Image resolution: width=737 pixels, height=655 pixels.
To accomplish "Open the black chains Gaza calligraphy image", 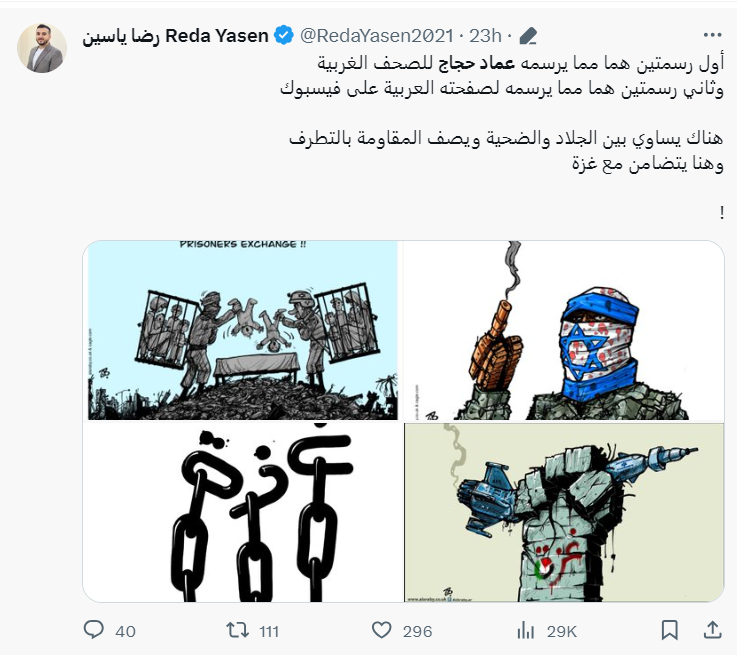I will 243,512.
